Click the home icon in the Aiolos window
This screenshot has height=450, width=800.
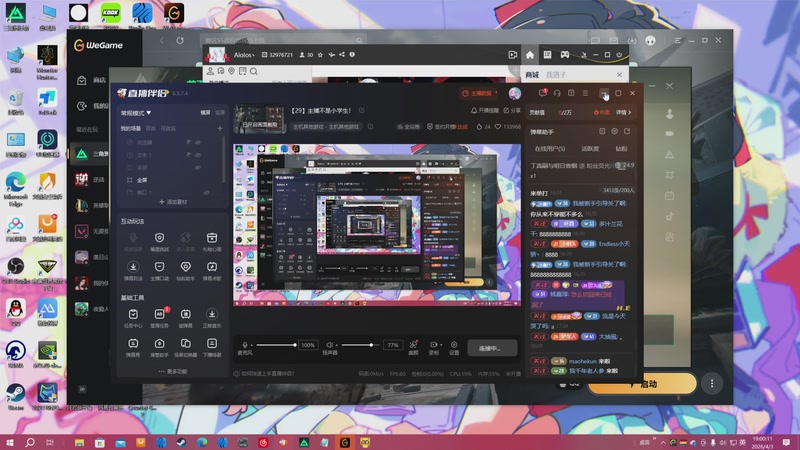(530, 55)
